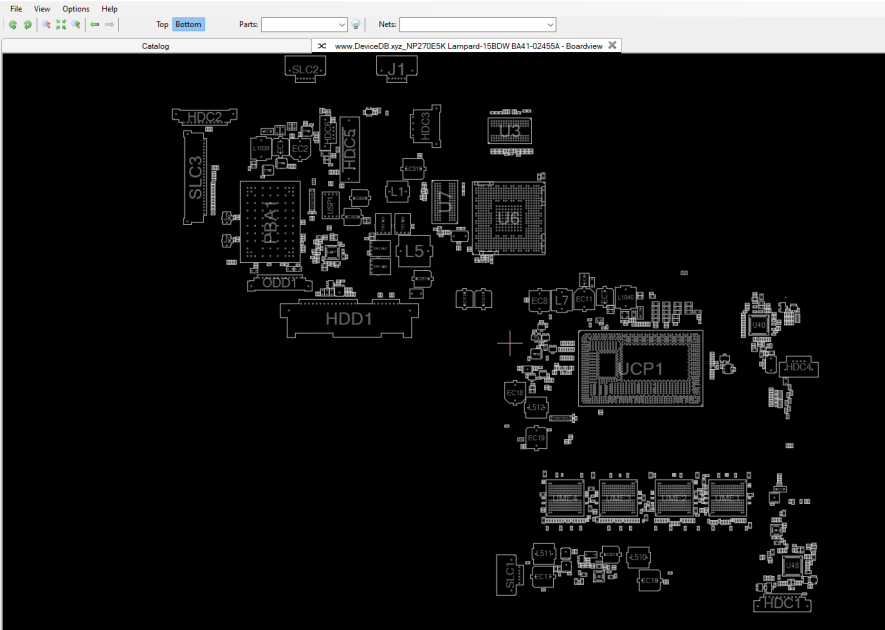Select the UCP1 chip on the board
This screenshot has height=630, width=885.
pos(641,369)
